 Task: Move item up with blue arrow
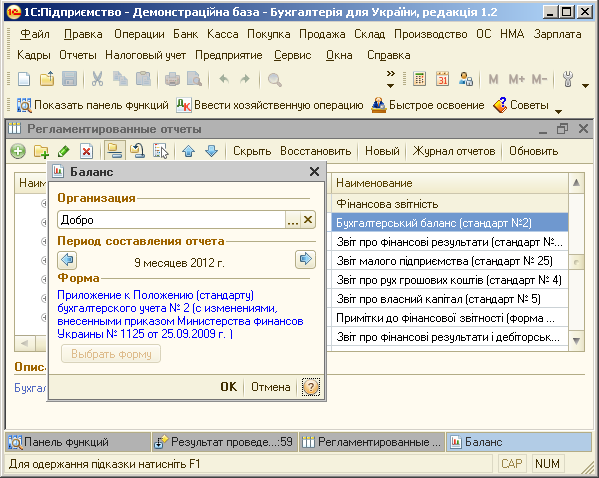(x=188, y=151)
